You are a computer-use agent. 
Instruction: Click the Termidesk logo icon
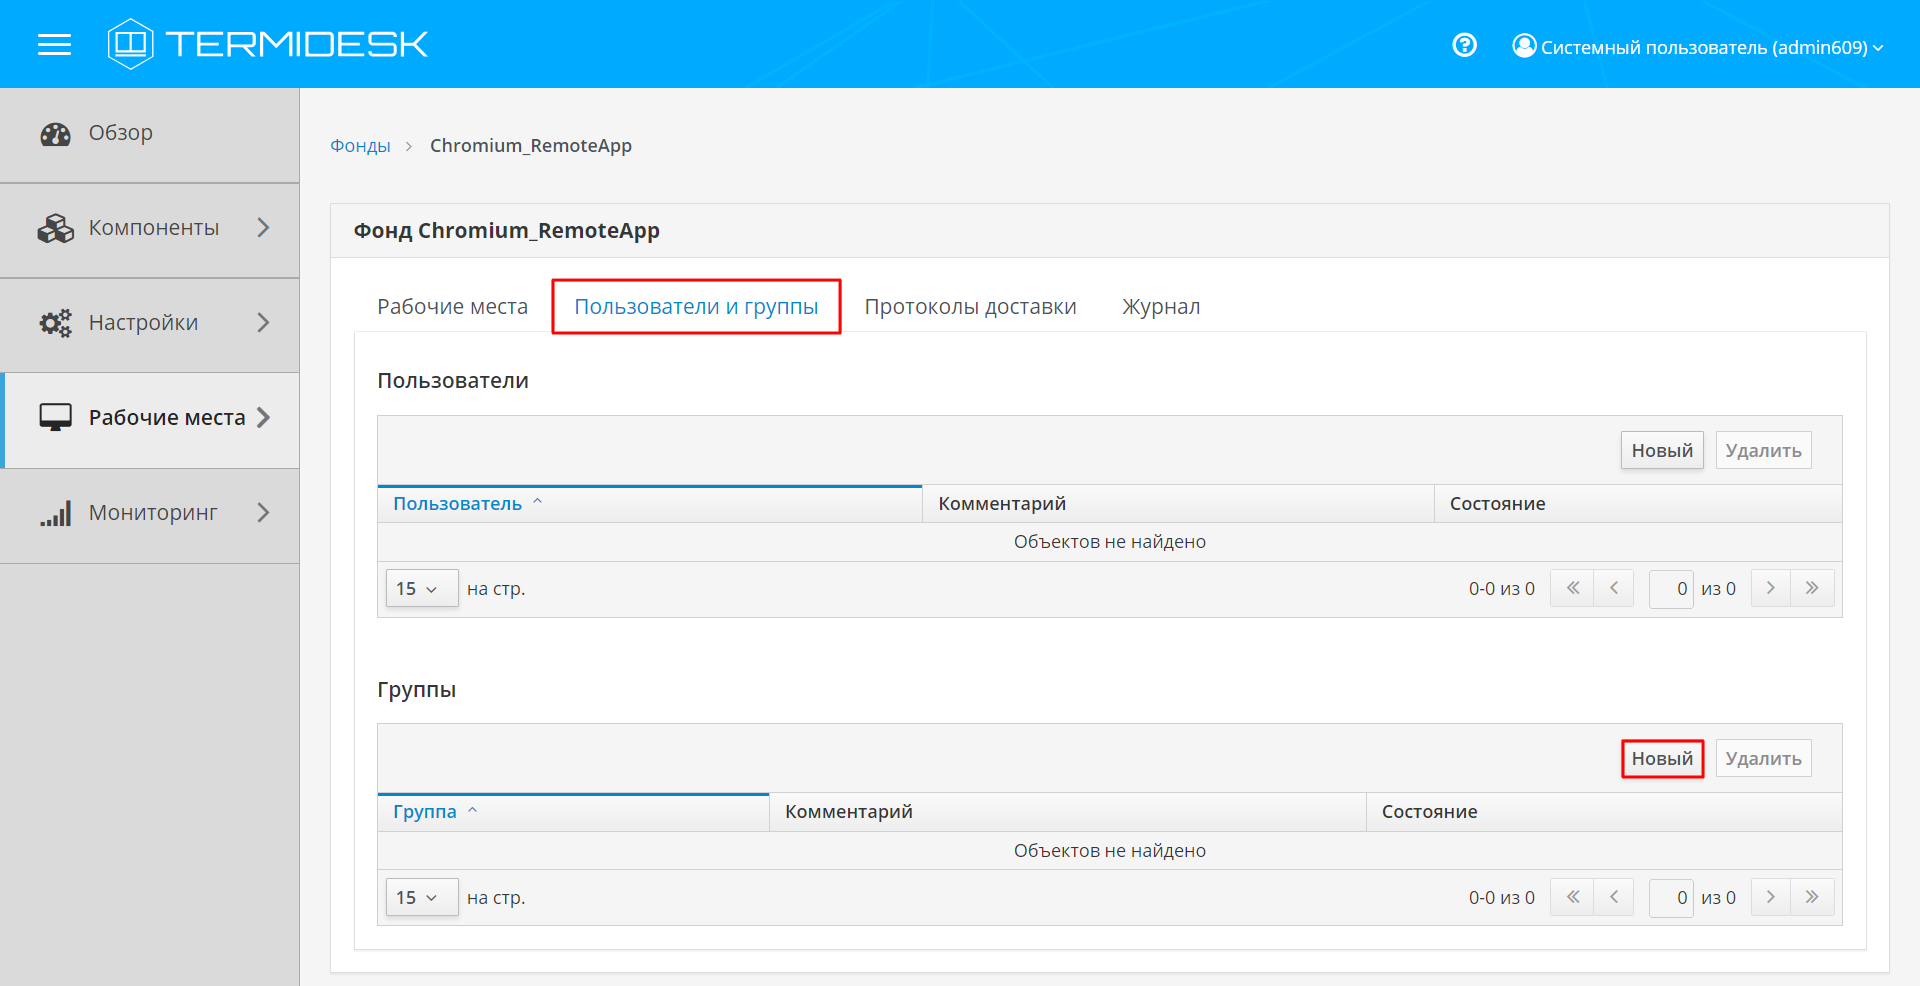tap(130, 44)
